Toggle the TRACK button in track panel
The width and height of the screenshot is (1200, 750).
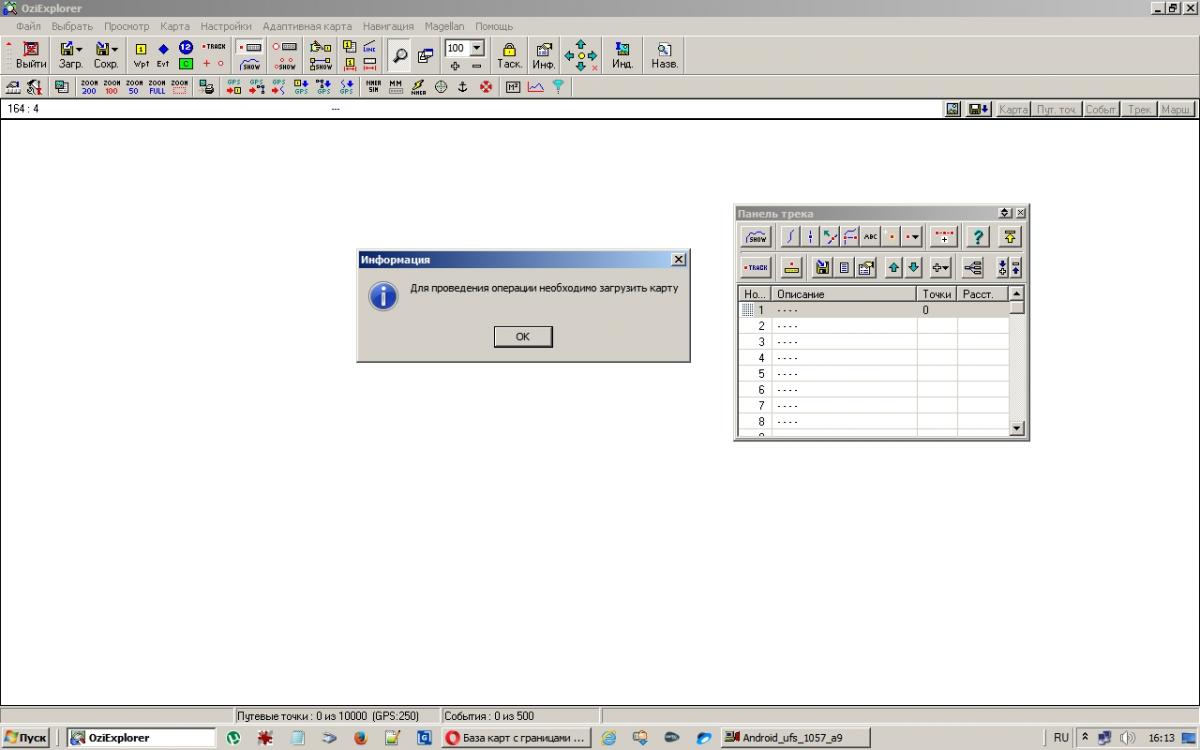pyautogui.click(x=756, y=267)
